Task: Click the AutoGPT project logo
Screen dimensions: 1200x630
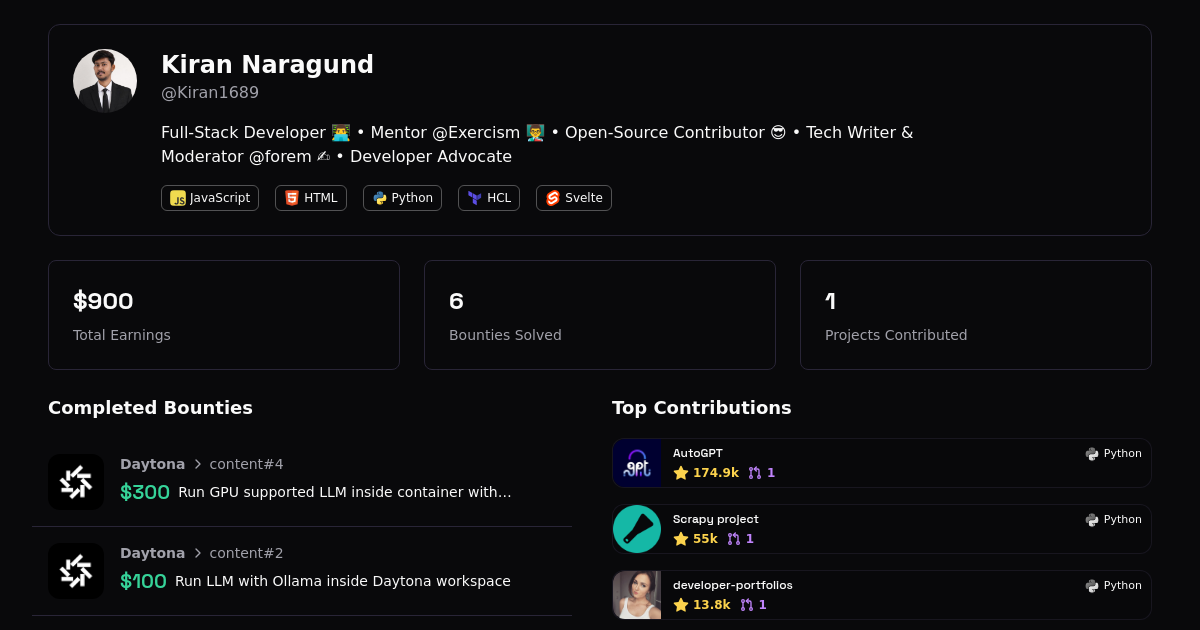Action: [x=637, y=463]
